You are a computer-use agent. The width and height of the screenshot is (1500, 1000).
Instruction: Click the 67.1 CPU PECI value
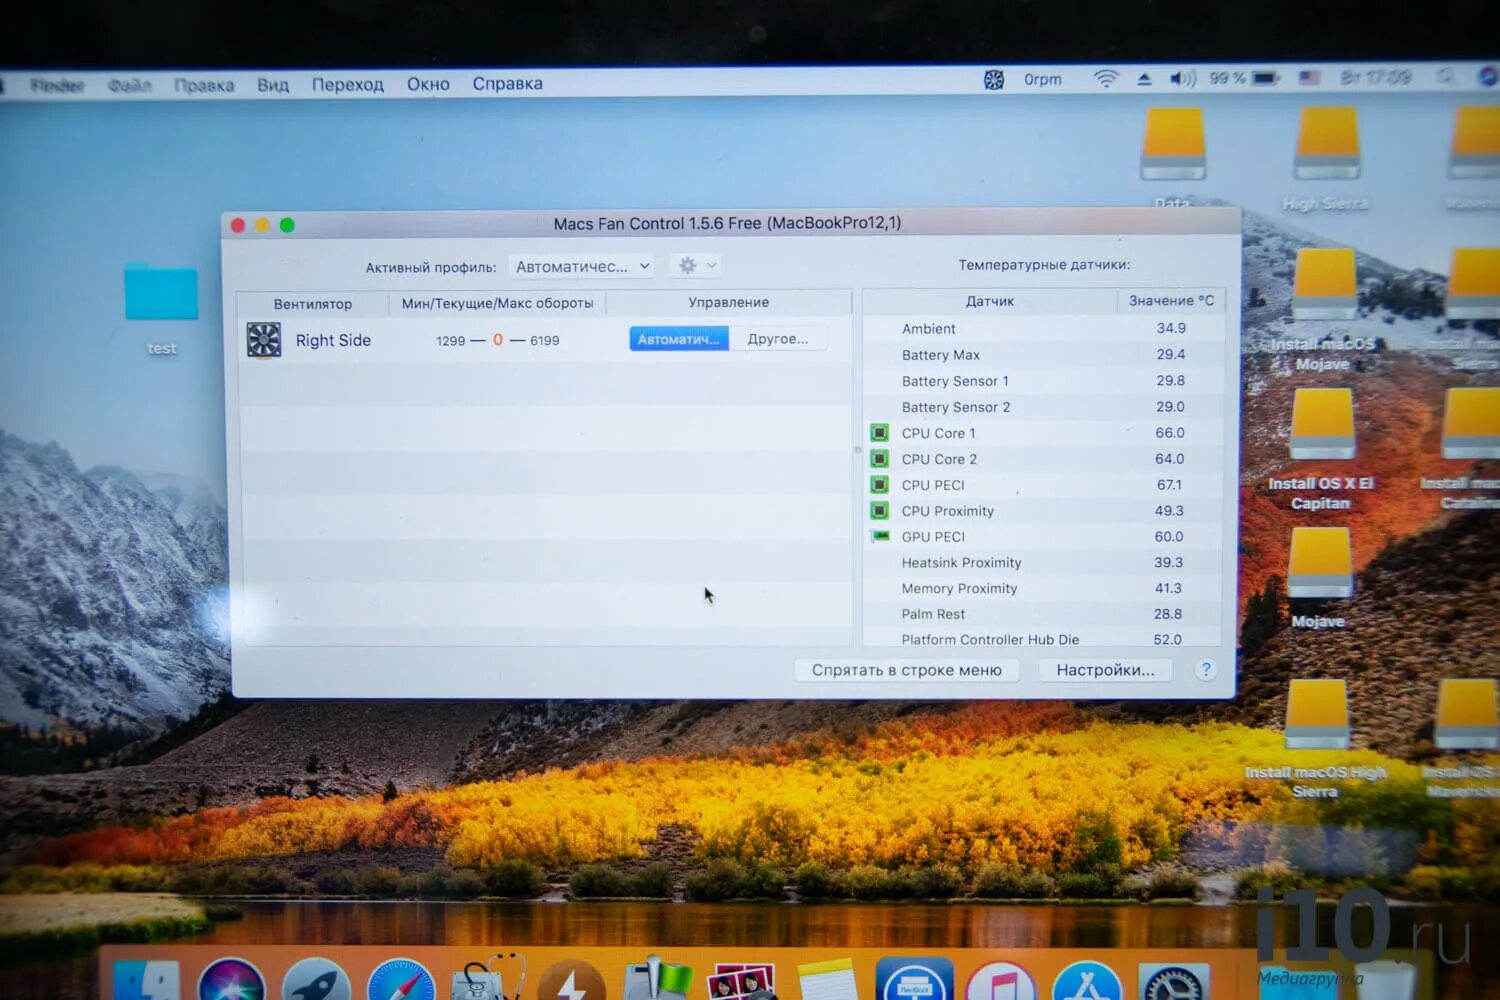(x=1169, y=485)
